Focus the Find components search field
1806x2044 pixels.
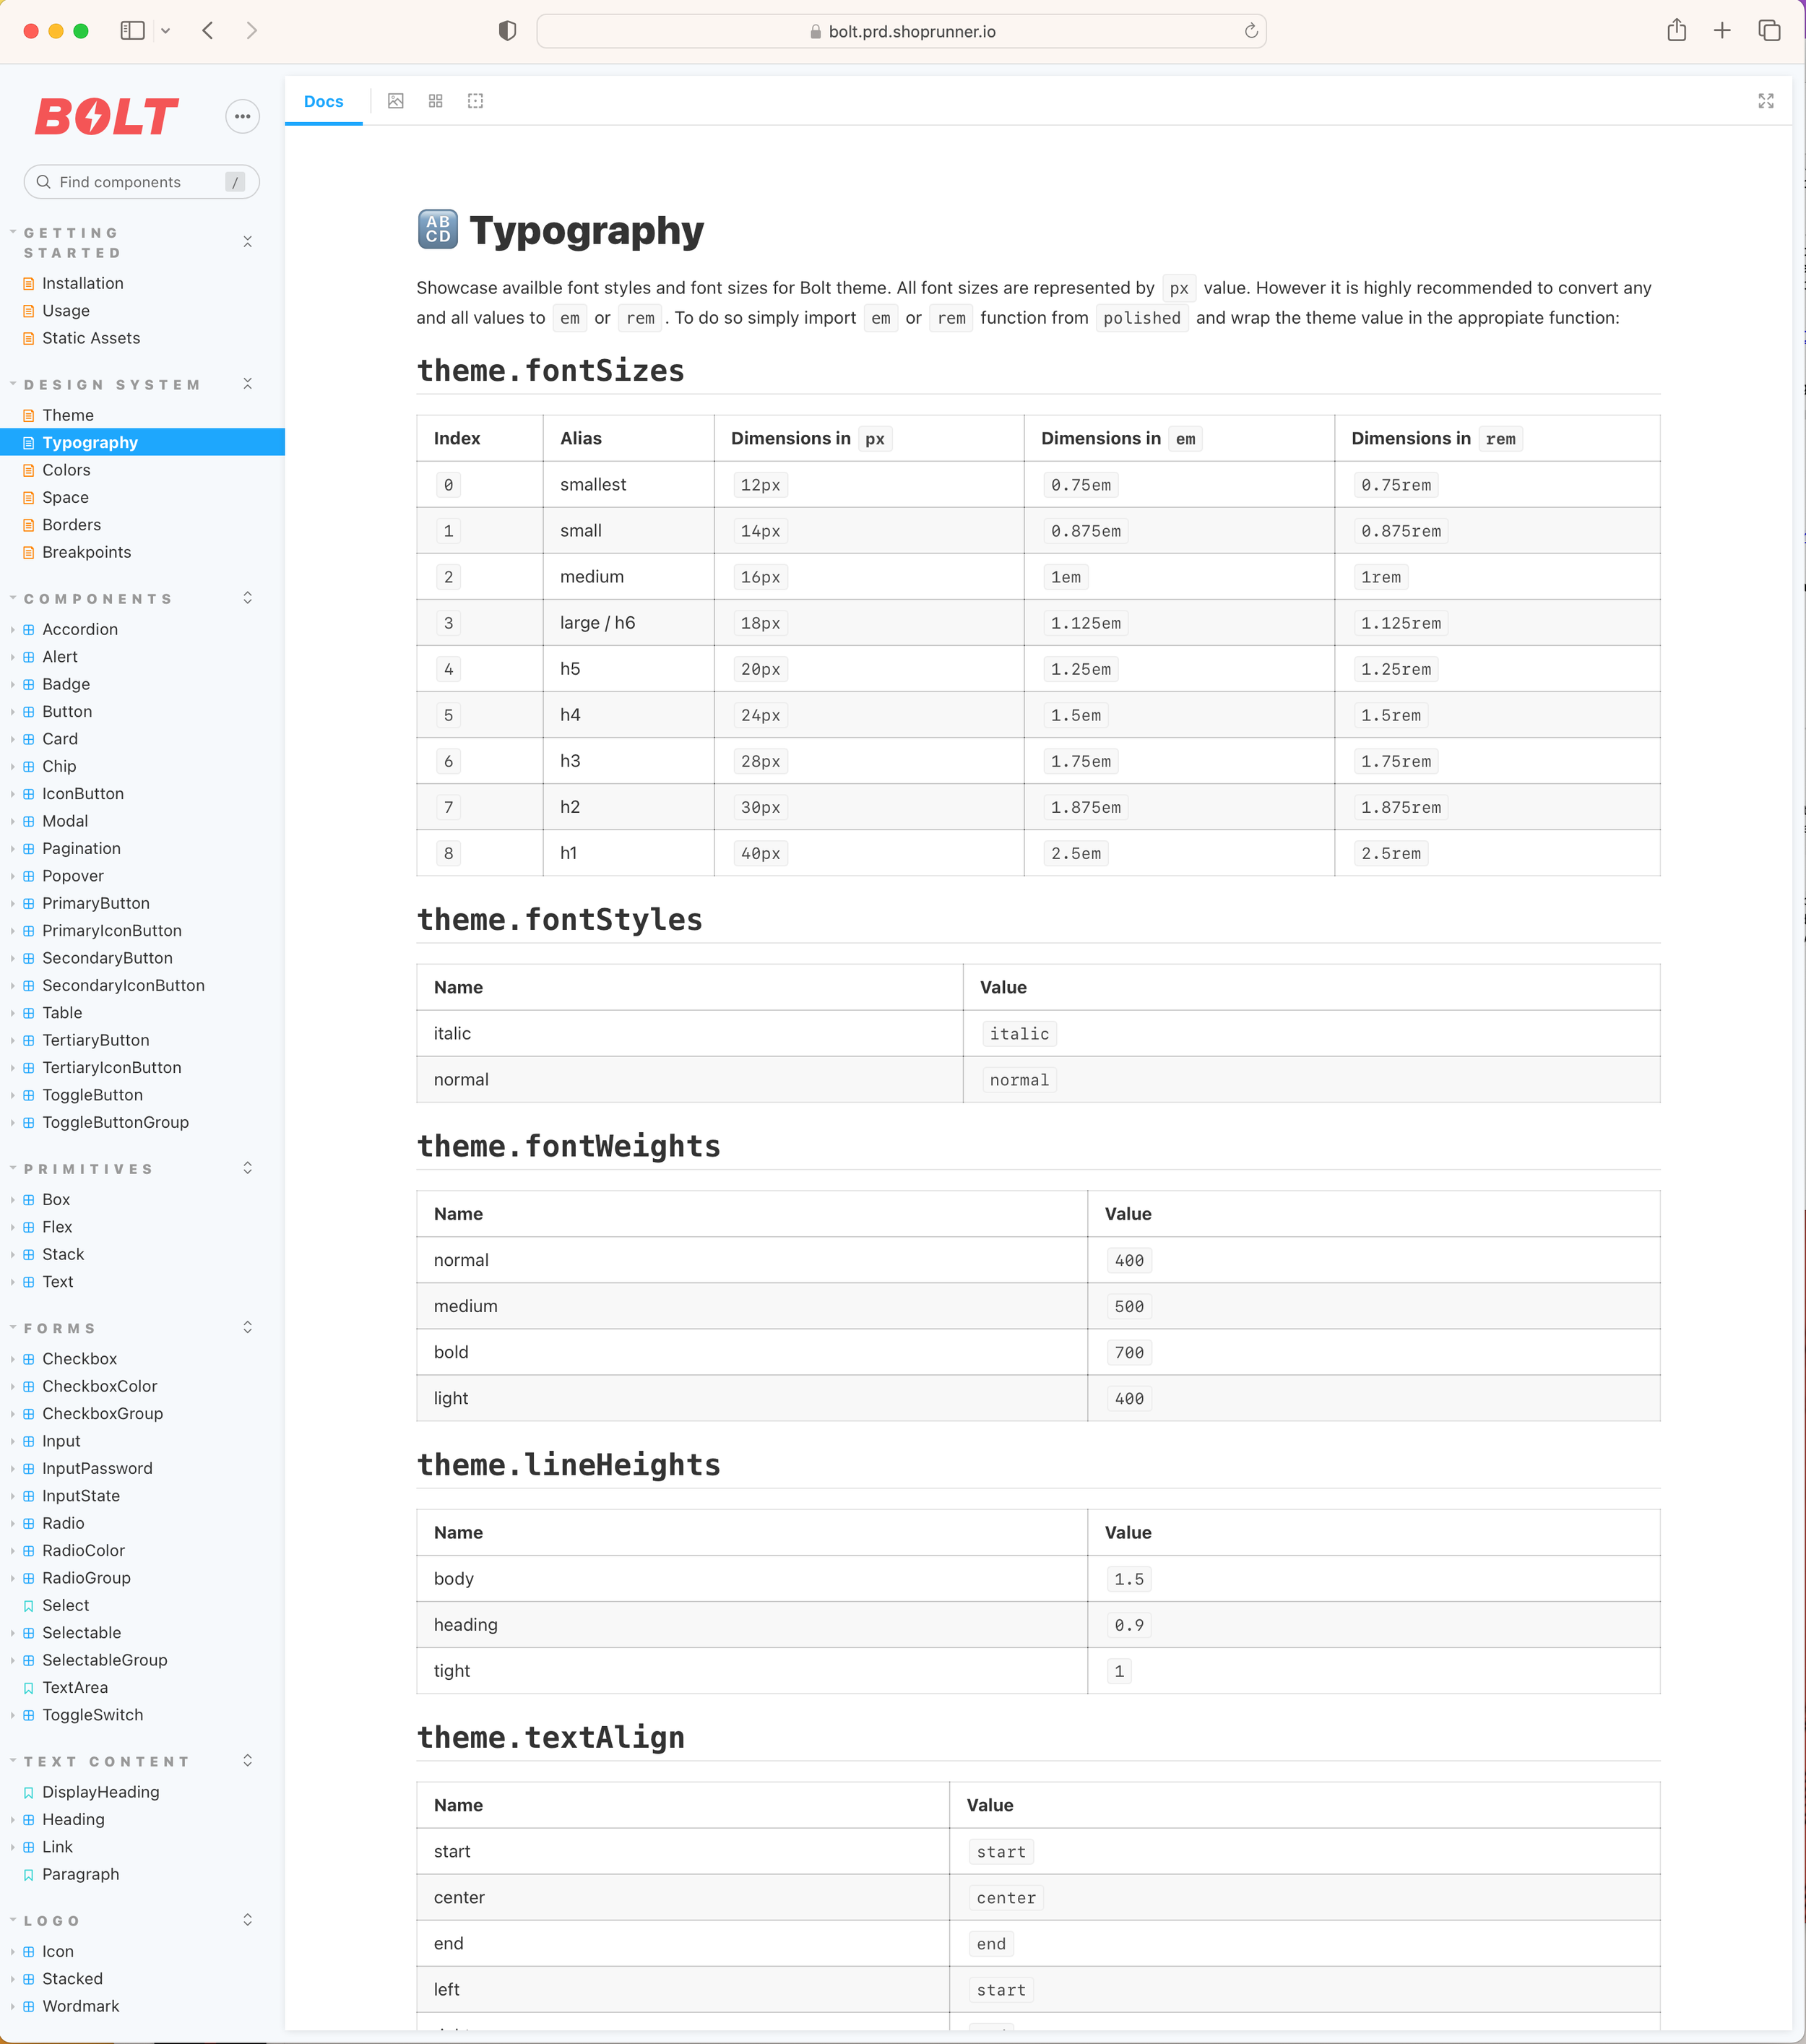(x=141, y=182)
